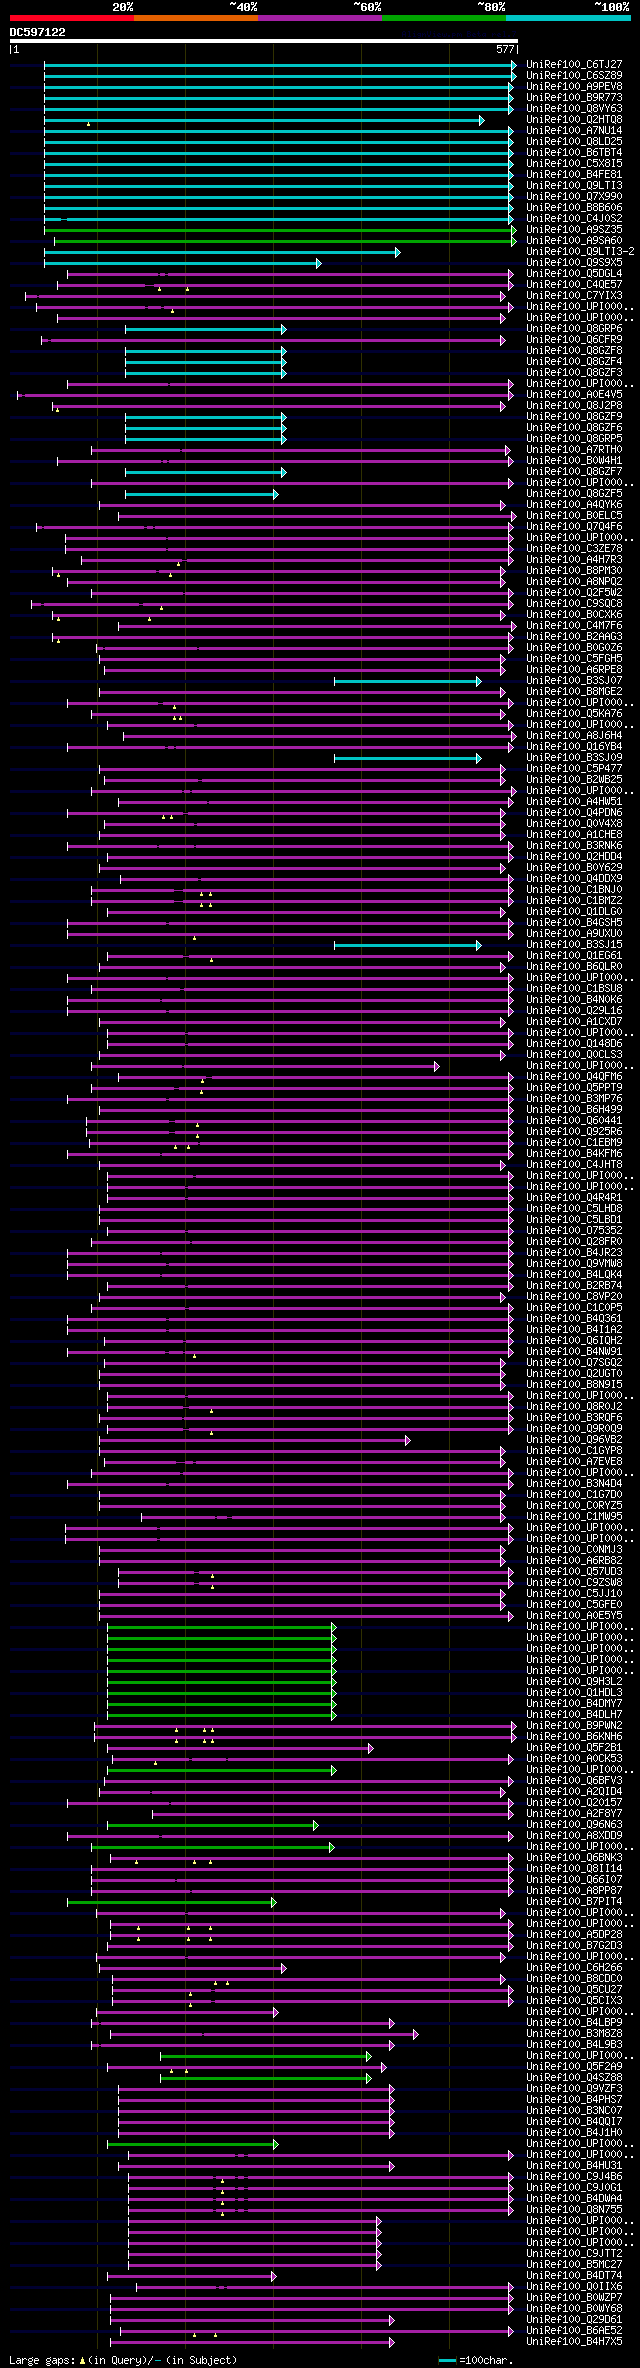Select label UniRef100_Q8GZF8
The width and height of the screenshot is (640, 2368).
click(x=574, y=350)
